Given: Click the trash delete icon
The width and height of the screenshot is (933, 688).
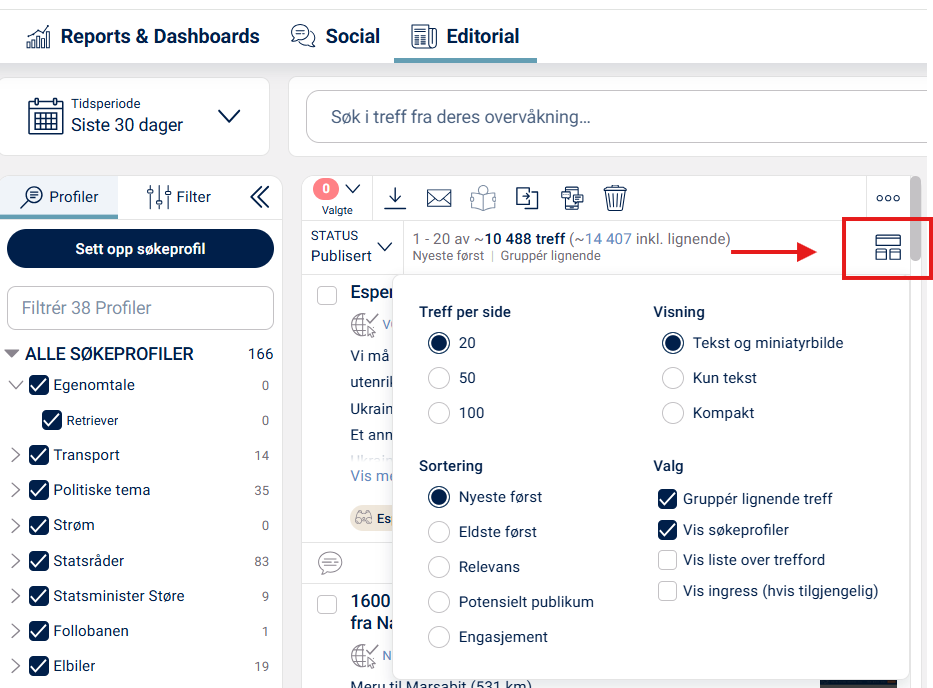Looking at the screenshot, I should 615,198.
